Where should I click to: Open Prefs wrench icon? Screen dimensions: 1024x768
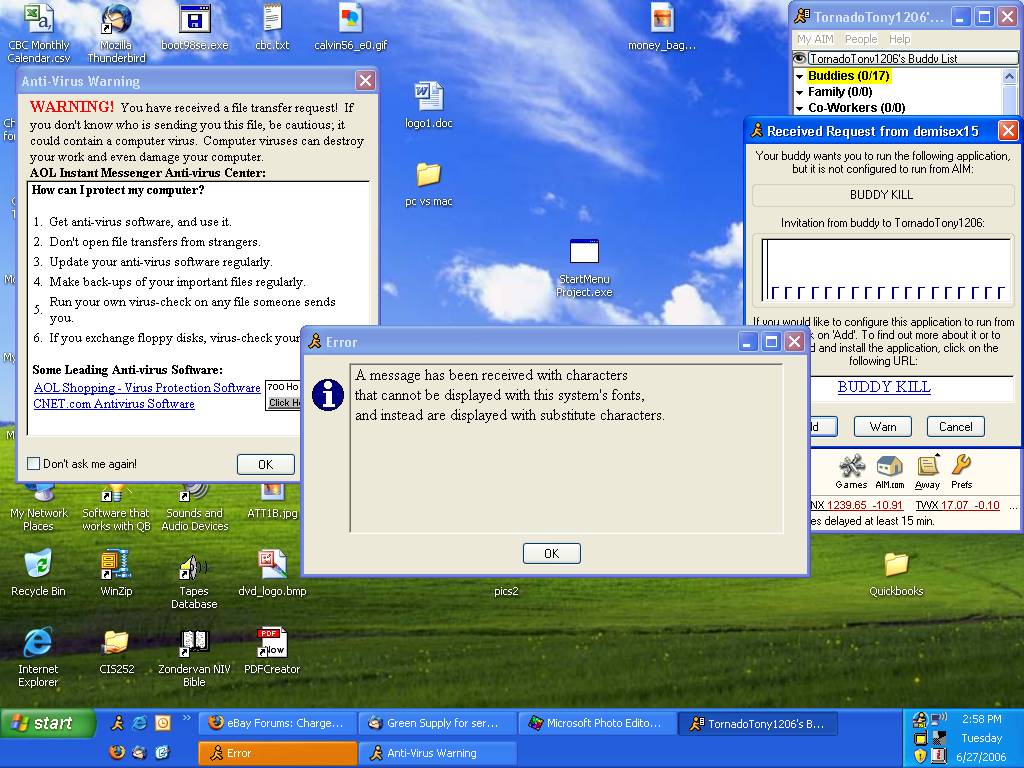pyautogui.click(x=961, y=467)
